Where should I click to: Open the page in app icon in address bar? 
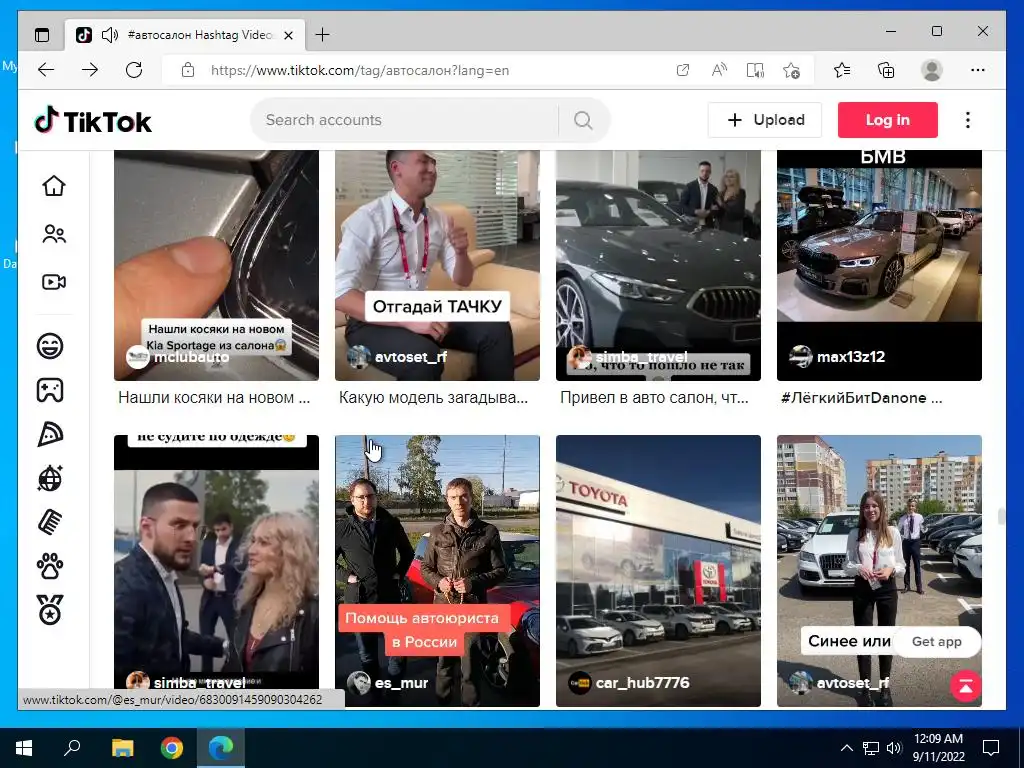(682, 70)
